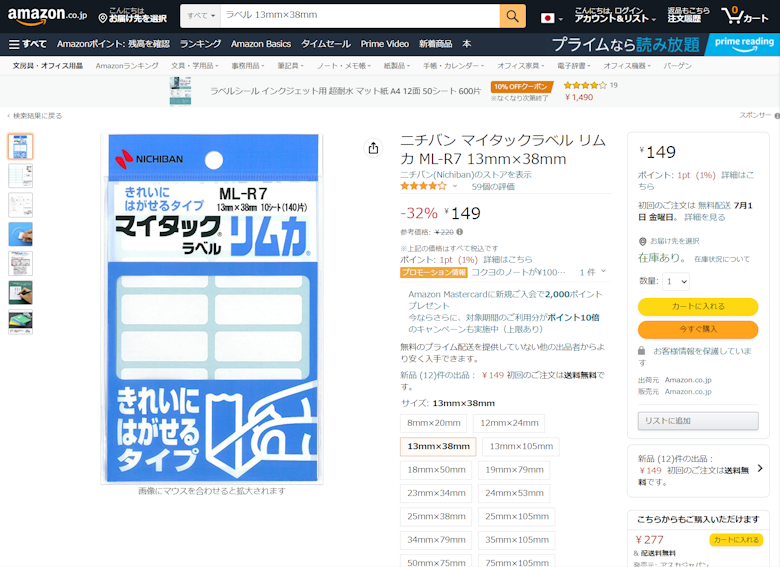
Task: Select size 18mm×50mm
Action: 436,470
